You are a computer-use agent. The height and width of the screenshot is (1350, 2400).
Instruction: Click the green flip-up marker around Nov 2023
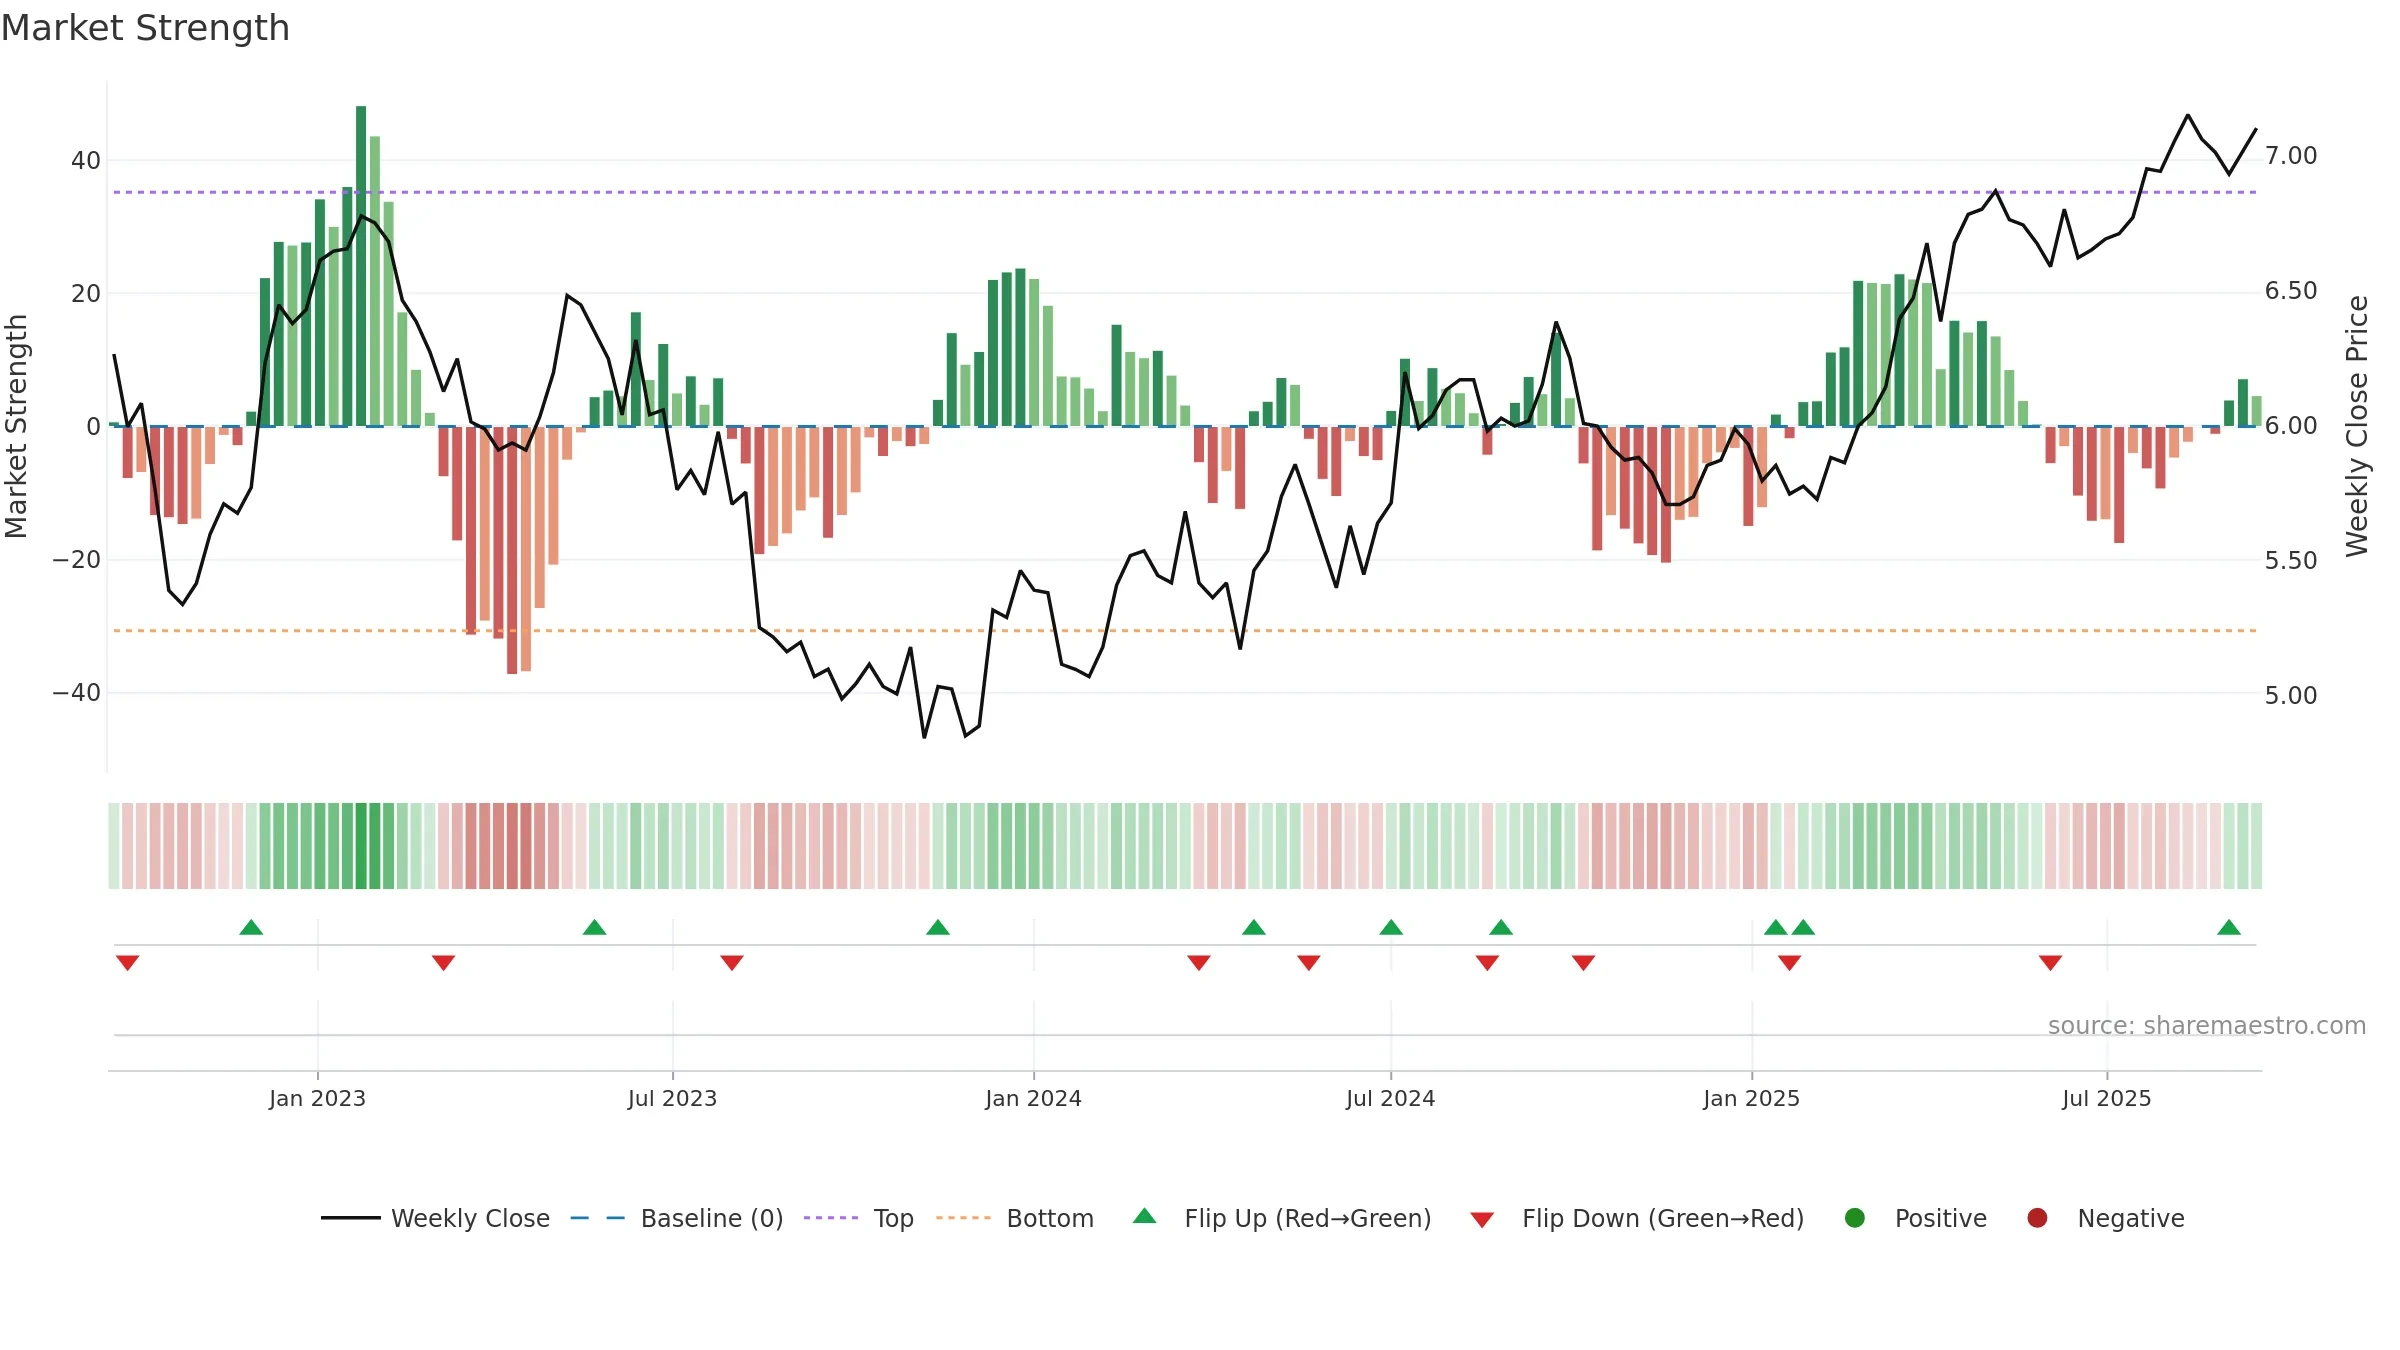click(x=938, y=927)
